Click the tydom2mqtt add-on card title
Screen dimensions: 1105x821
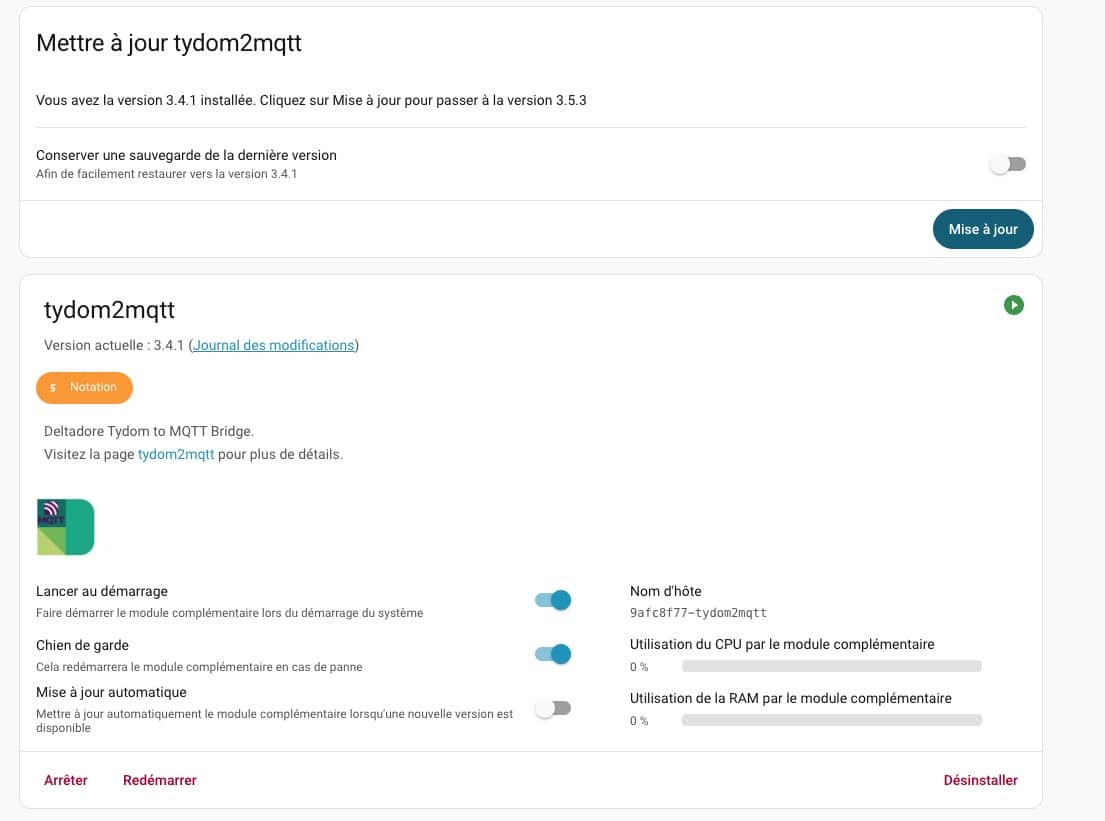point(110,310)
